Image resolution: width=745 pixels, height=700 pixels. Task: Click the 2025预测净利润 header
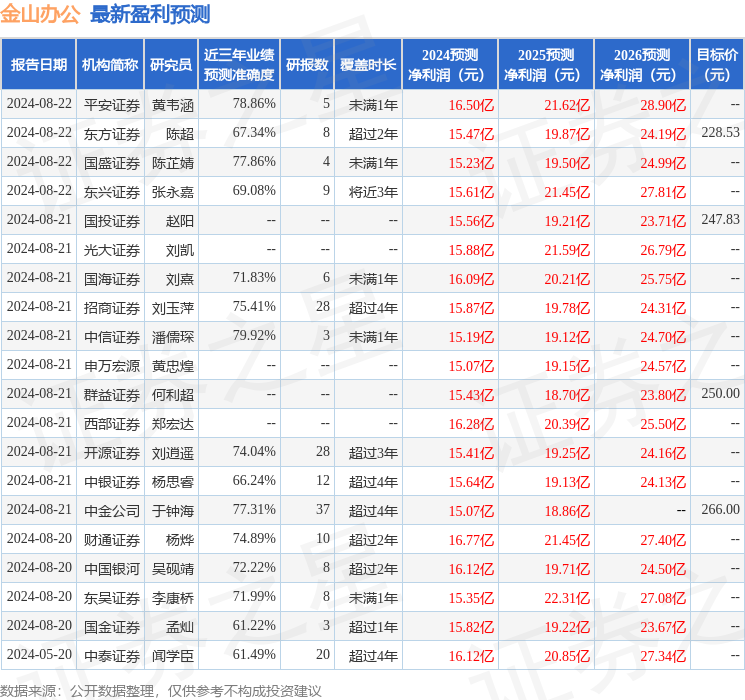[546, 65]
